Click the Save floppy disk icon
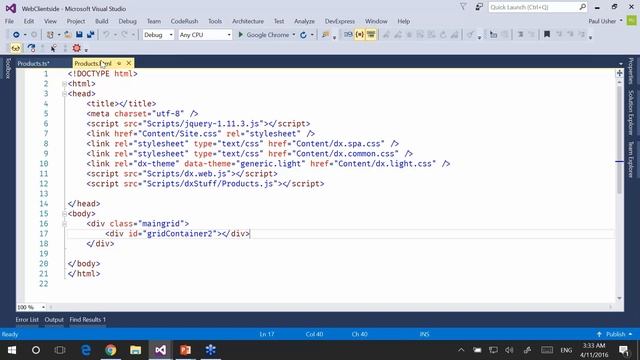 [x=79, y=35]
